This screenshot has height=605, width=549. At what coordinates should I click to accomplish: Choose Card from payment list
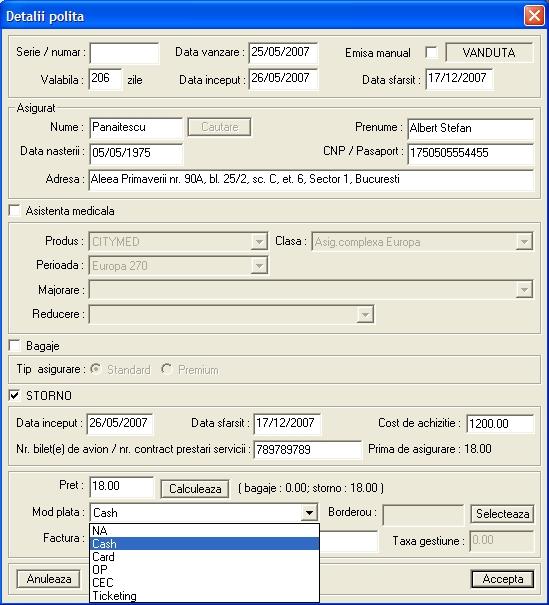pos(204,557)
